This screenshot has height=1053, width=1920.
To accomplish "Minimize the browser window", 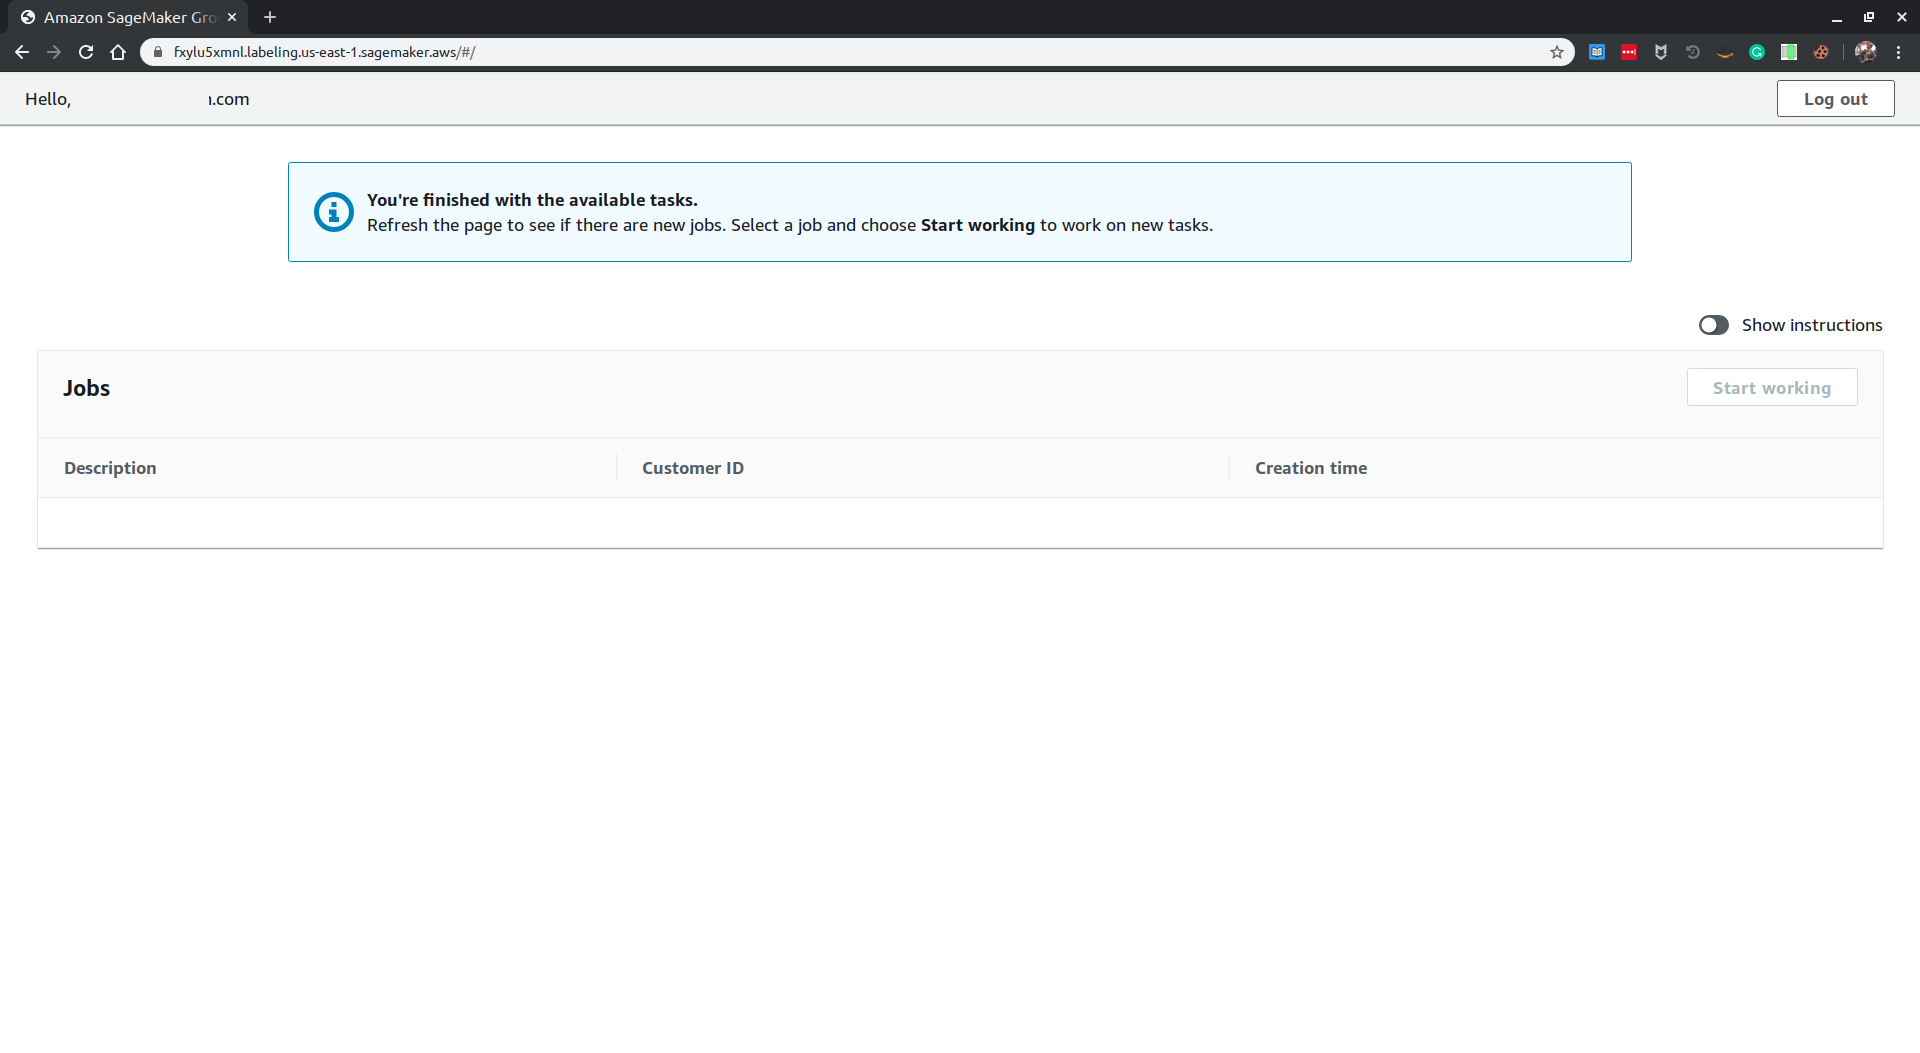I will (x=1837, y=17).
